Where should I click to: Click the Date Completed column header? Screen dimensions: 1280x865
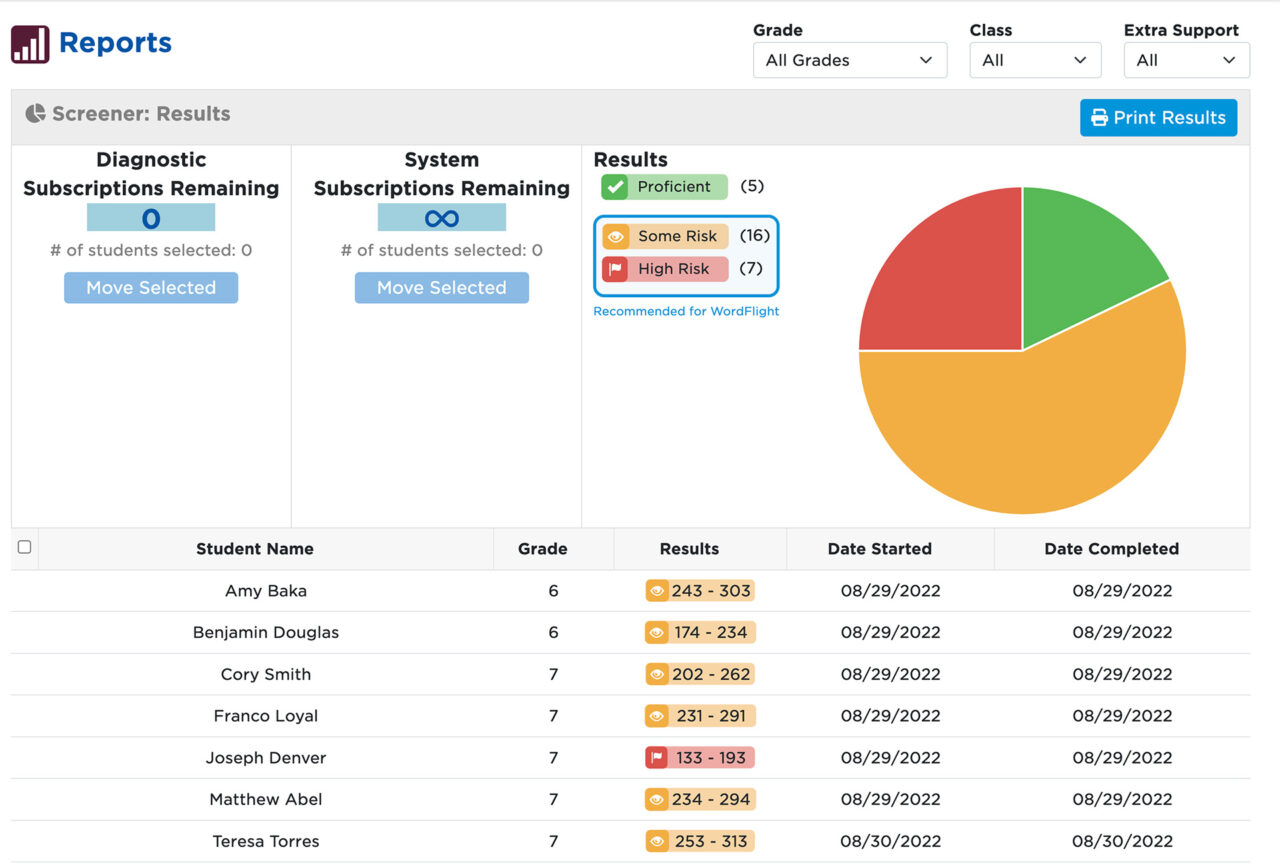tap(1111, 549)
